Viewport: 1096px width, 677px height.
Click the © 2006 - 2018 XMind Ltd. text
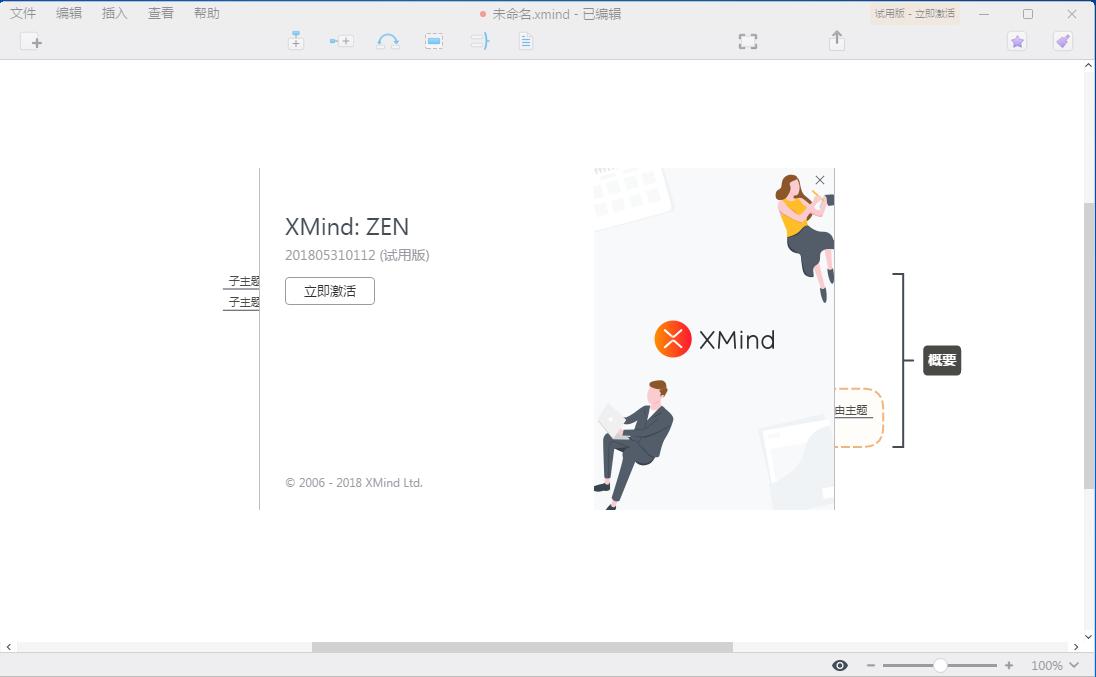tap(354, 483)
